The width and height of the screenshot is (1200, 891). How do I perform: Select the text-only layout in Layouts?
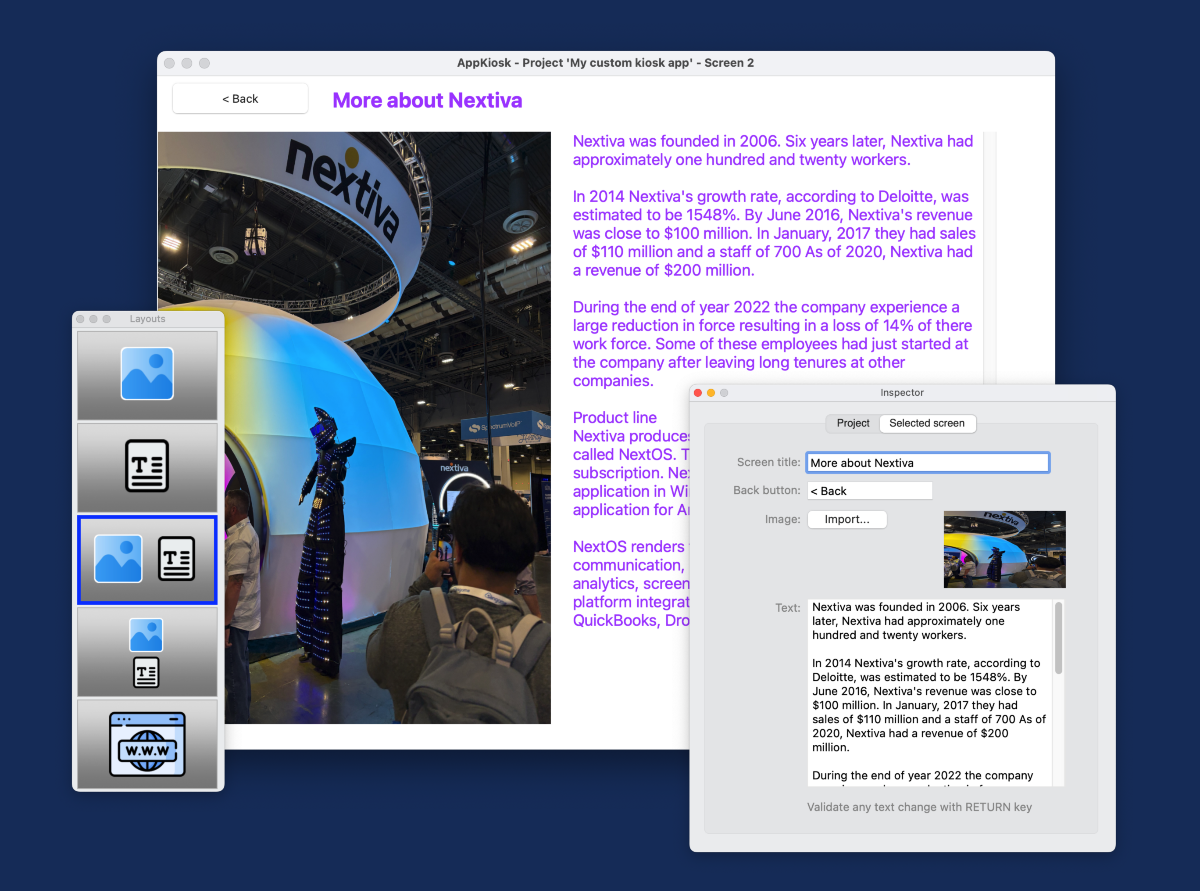(x=148, y=467)
